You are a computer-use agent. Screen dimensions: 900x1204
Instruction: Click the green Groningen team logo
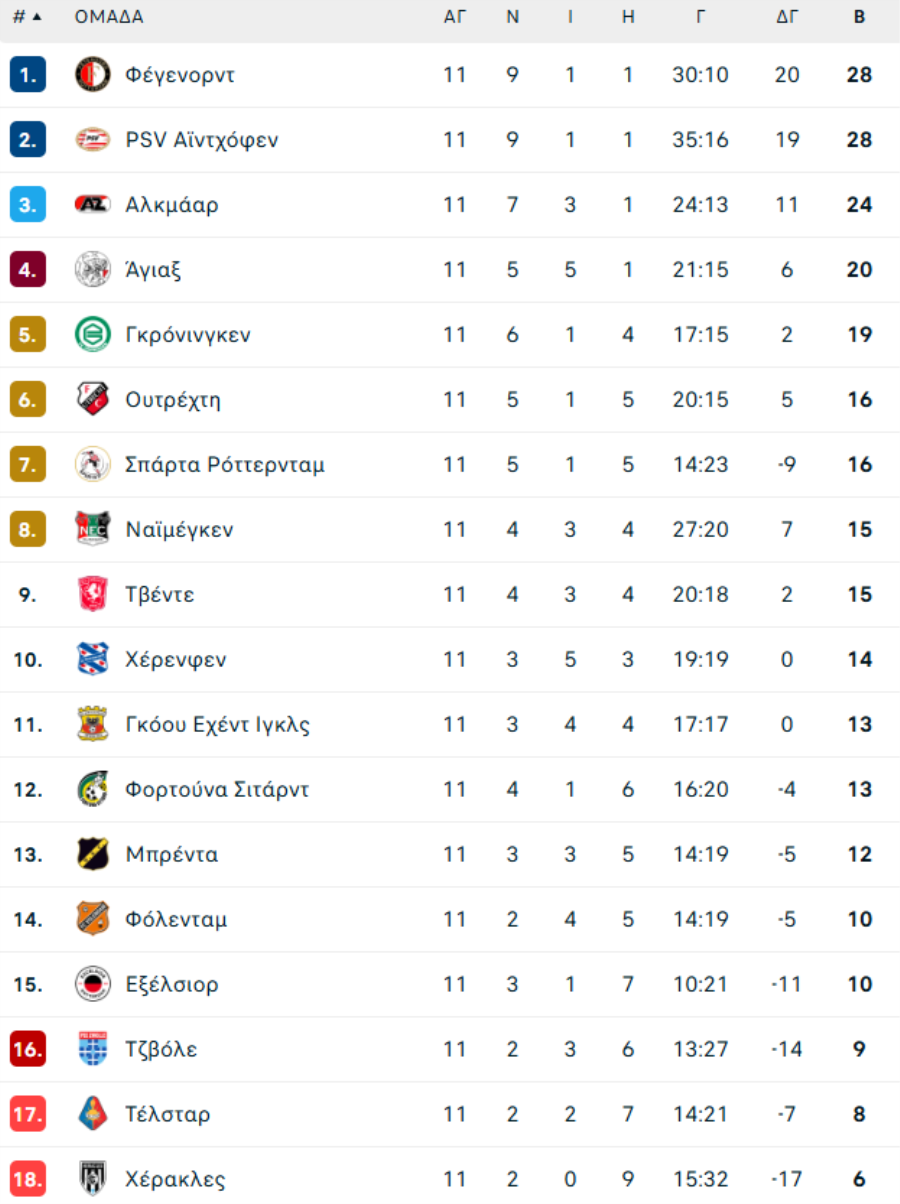tap(93, 335)
